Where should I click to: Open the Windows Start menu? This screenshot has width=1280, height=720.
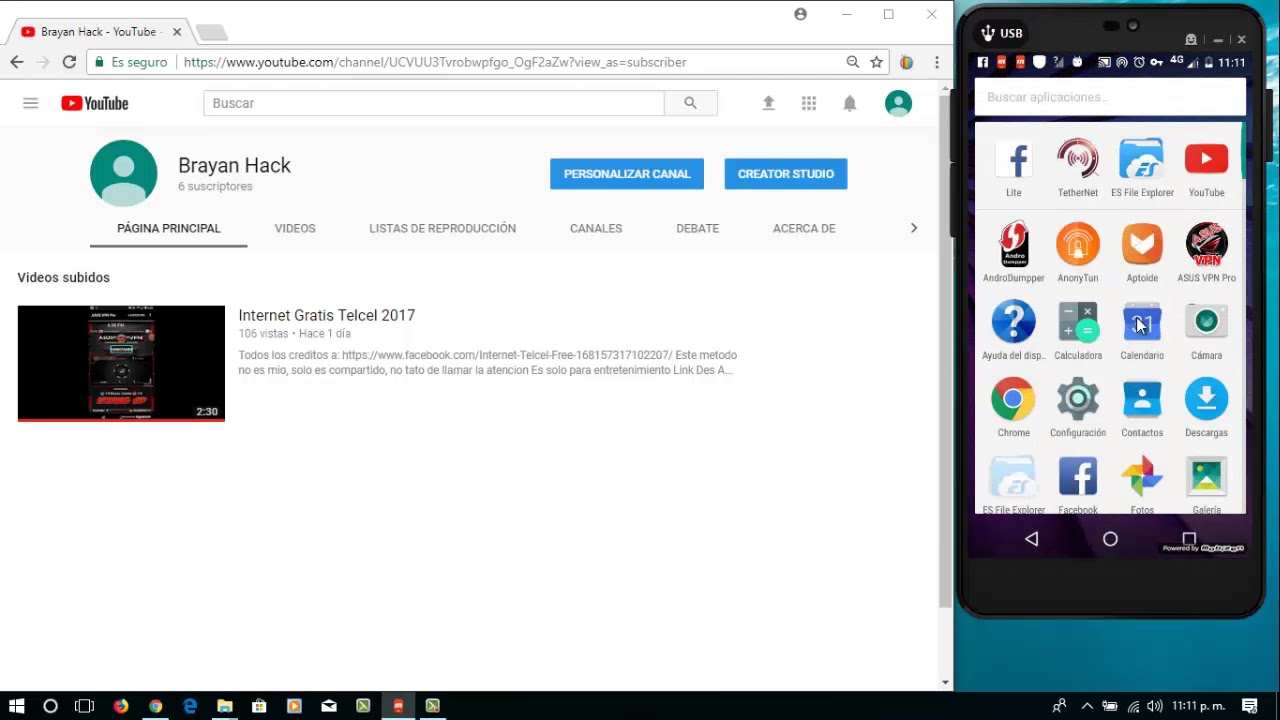point(17,706)
